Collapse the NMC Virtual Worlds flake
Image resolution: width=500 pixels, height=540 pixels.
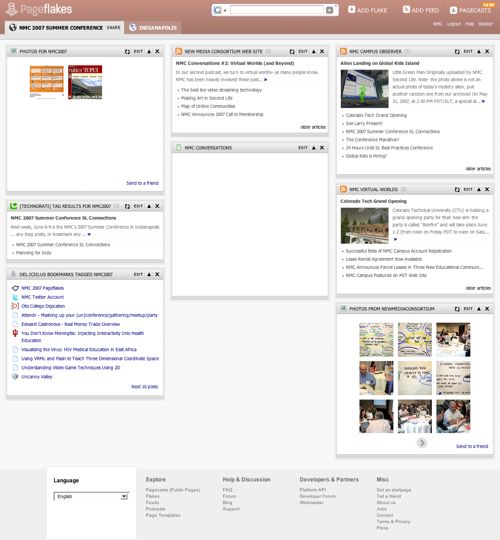pyautogui.click(x=479, y=189)
